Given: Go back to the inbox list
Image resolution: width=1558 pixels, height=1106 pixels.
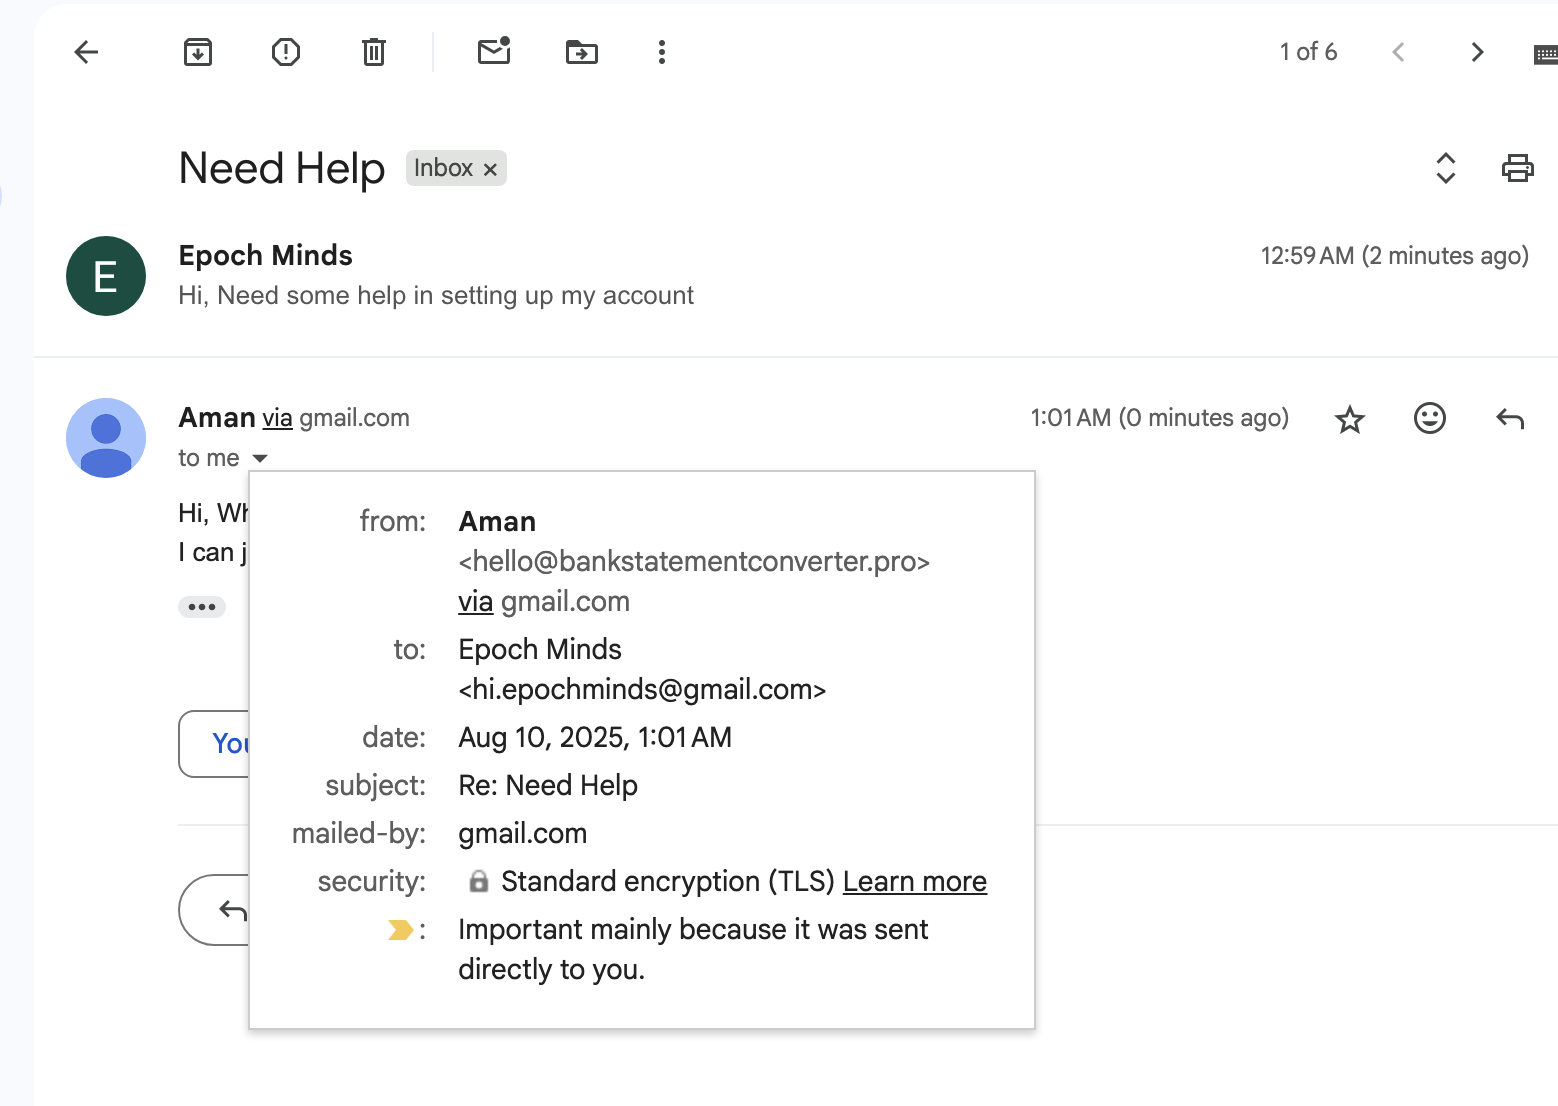Looking at the screenshot, I should pyautogui.click(x=86, y=52).
